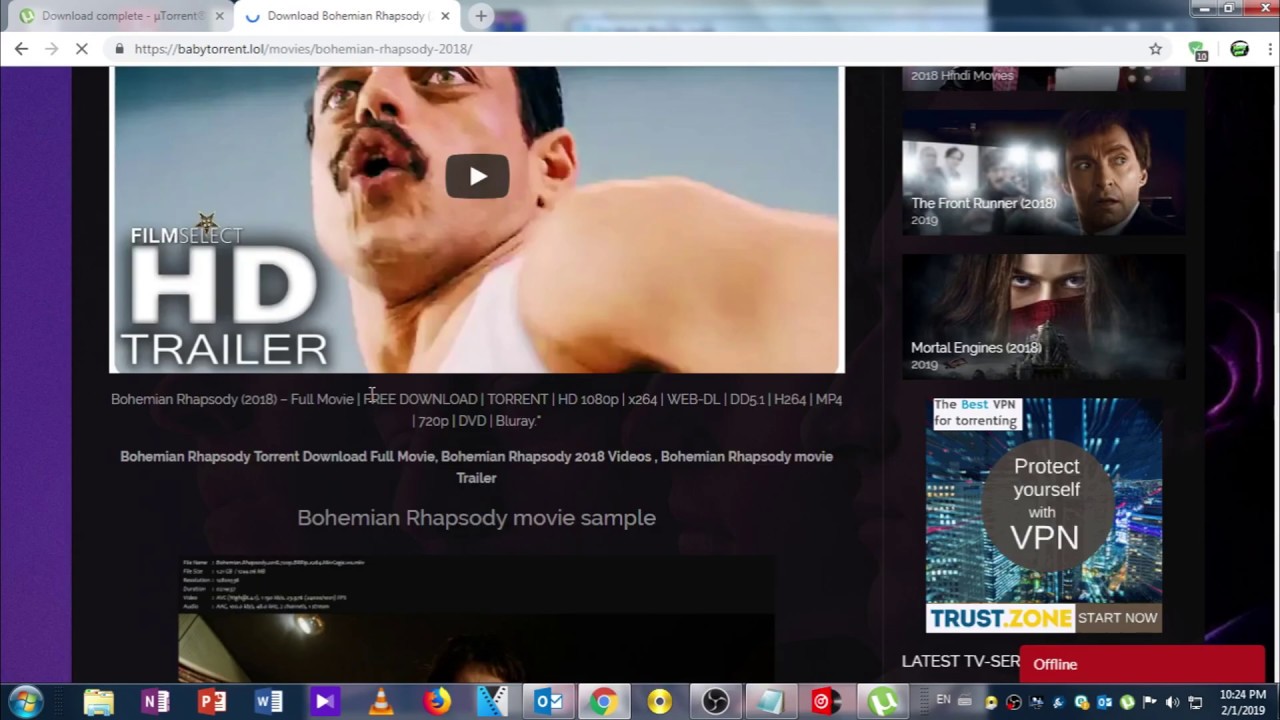View site security lock info
Viewport: 1280px width, 720px height.
[120, 48]
